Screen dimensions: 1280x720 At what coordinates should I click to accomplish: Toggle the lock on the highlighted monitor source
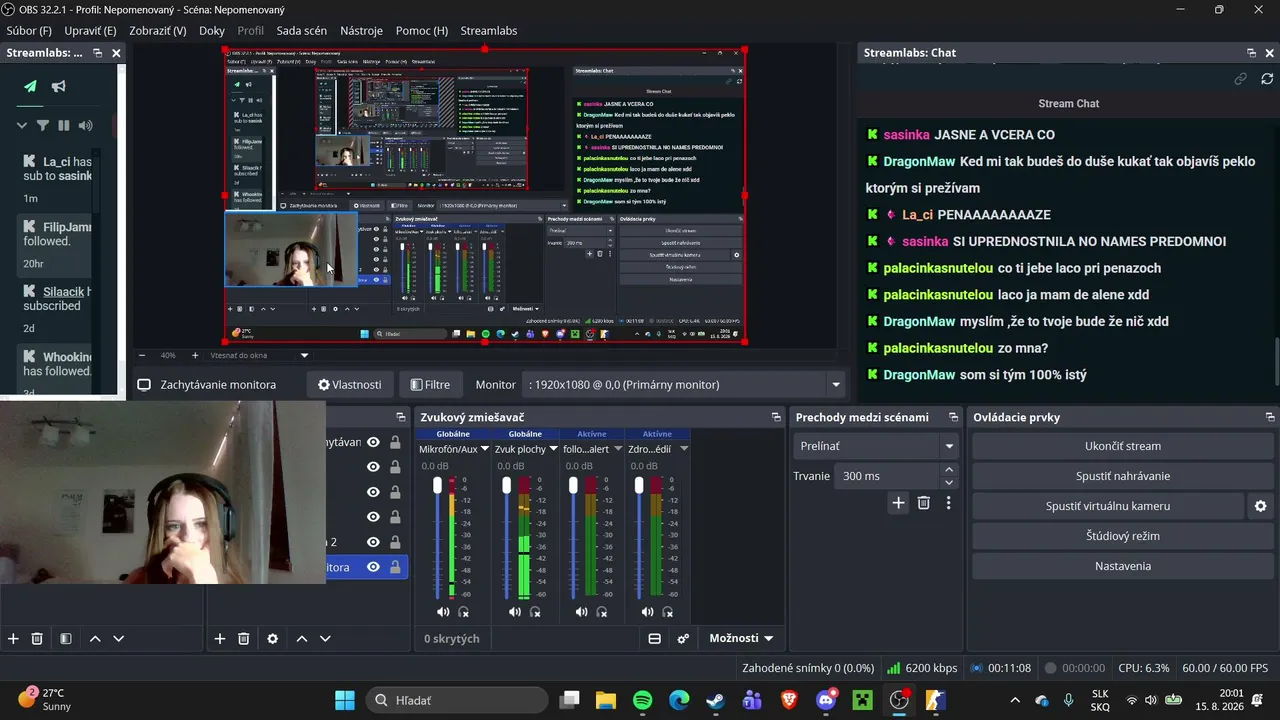[395, 567]
